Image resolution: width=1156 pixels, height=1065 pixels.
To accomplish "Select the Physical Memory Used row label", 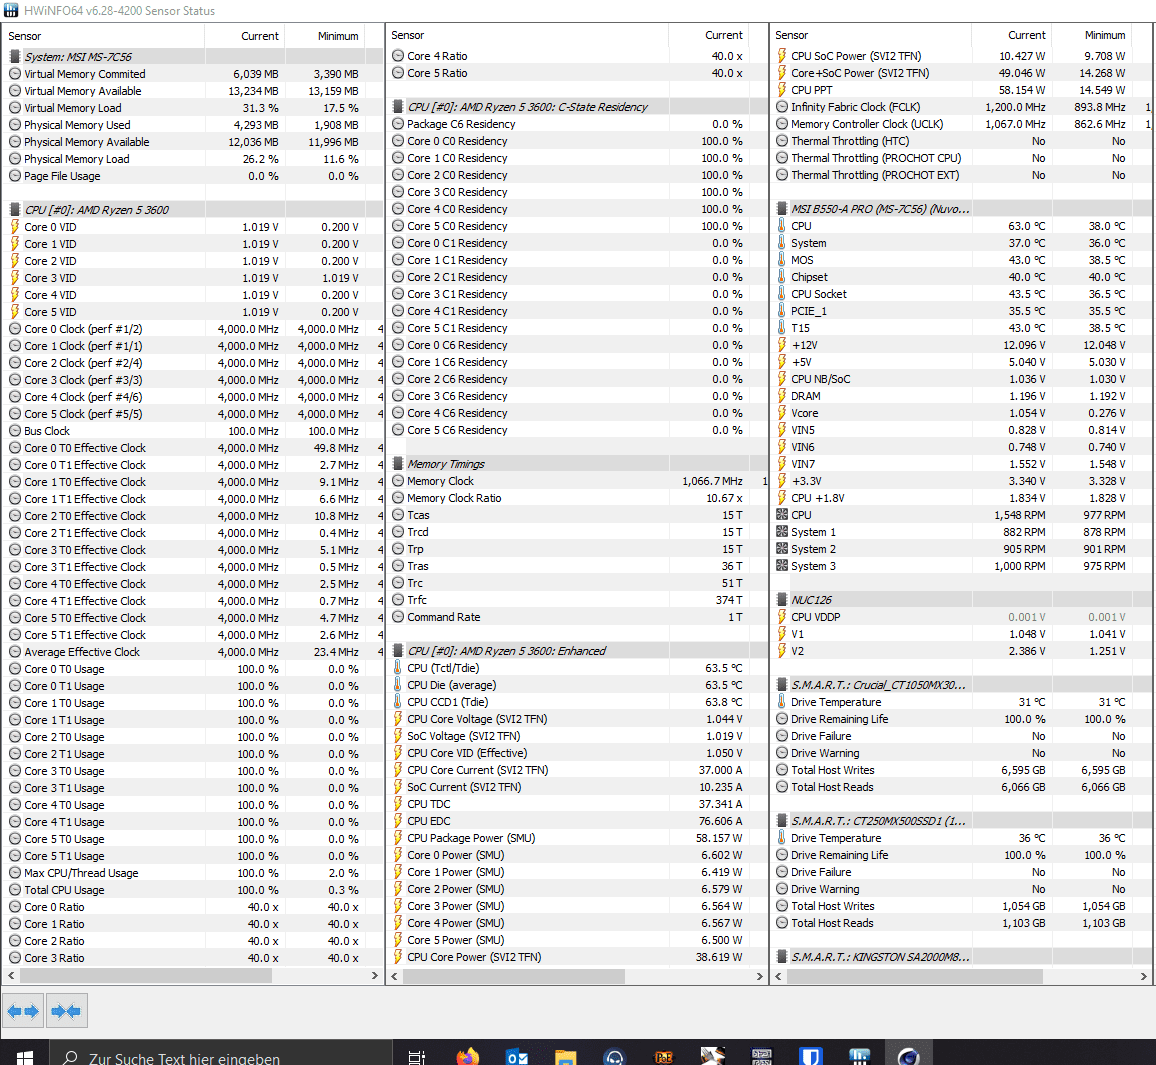I will pyautogui.click(x=77, y=125).
